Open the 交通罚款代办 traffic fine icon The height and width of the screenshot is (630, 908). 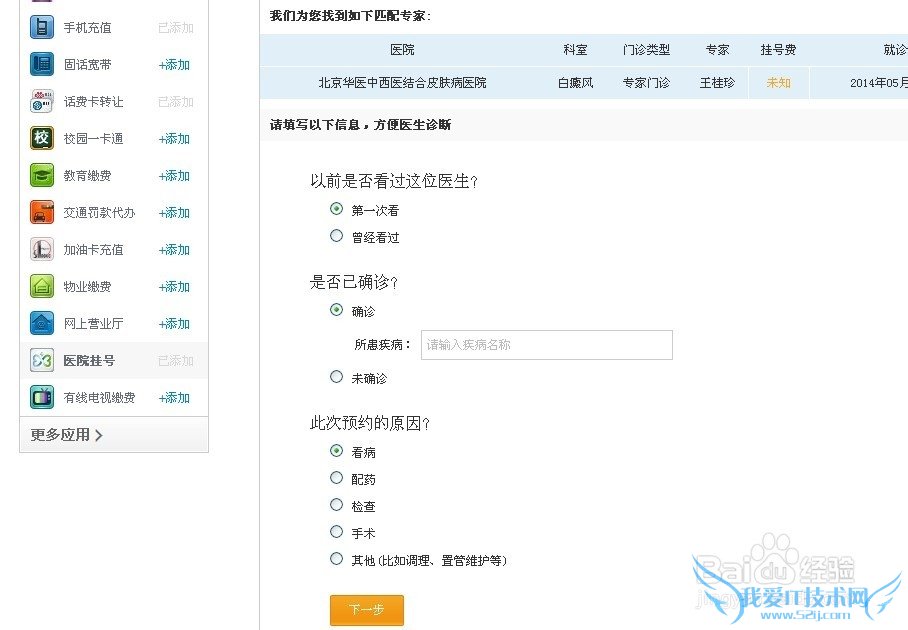tap(42, 213)
